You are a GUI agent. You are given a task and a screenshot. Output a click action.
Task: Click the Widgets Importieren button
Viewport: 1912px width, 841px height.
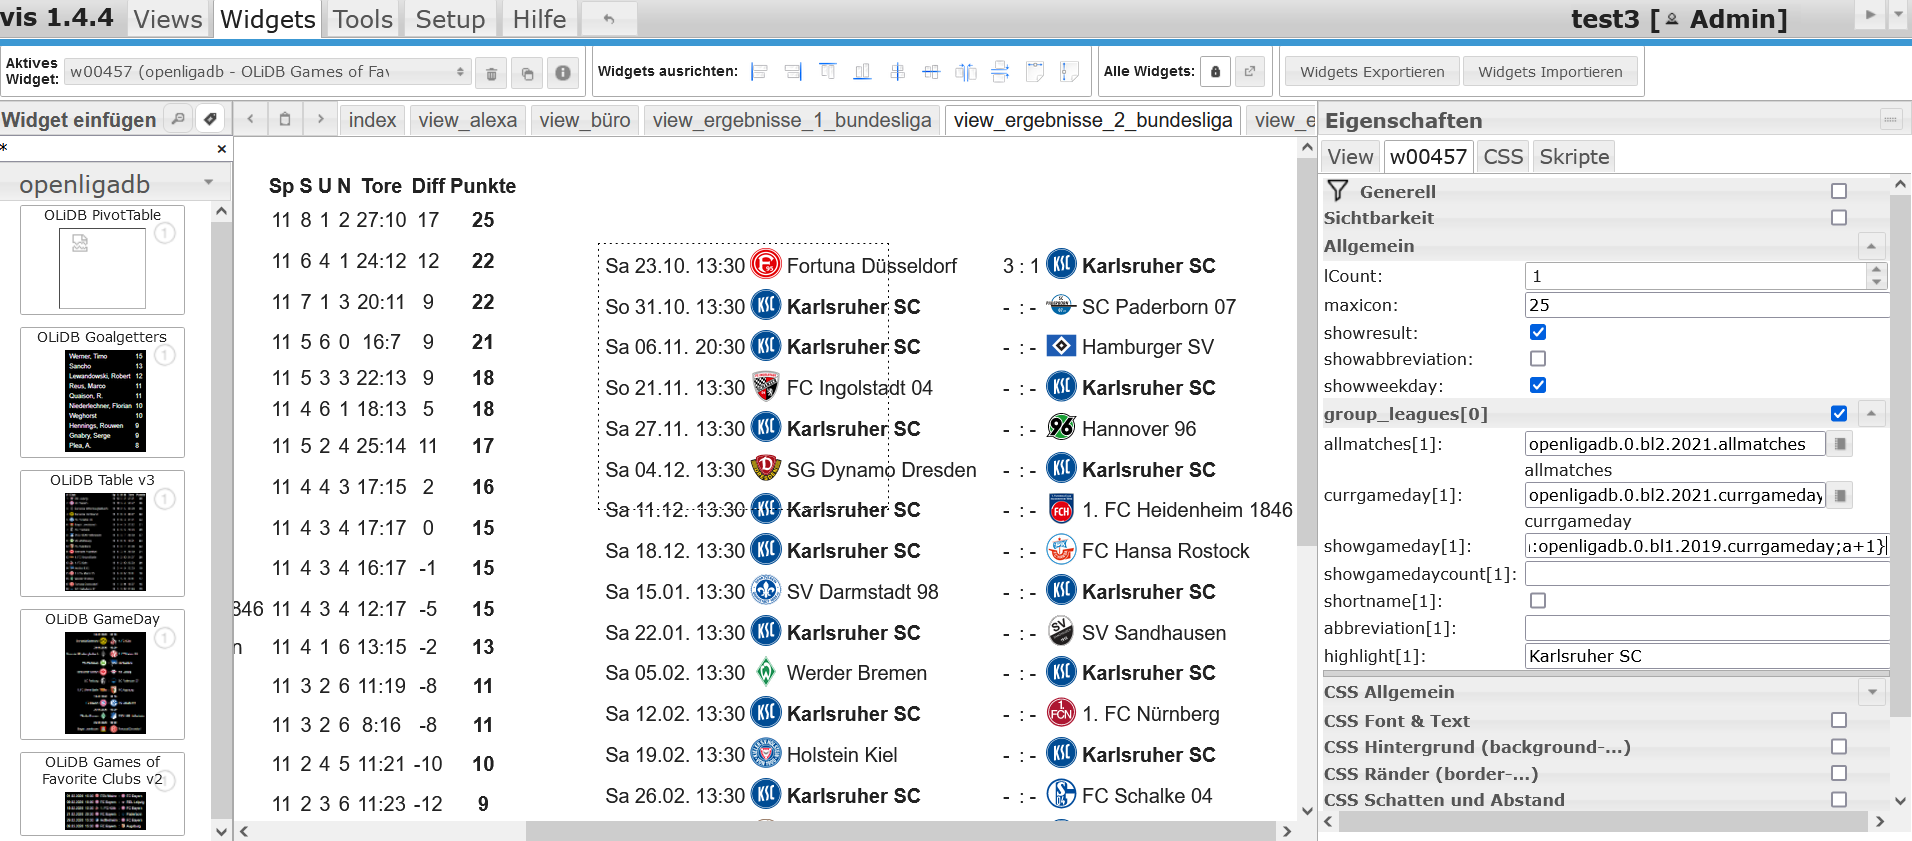tap(1549, 72)
